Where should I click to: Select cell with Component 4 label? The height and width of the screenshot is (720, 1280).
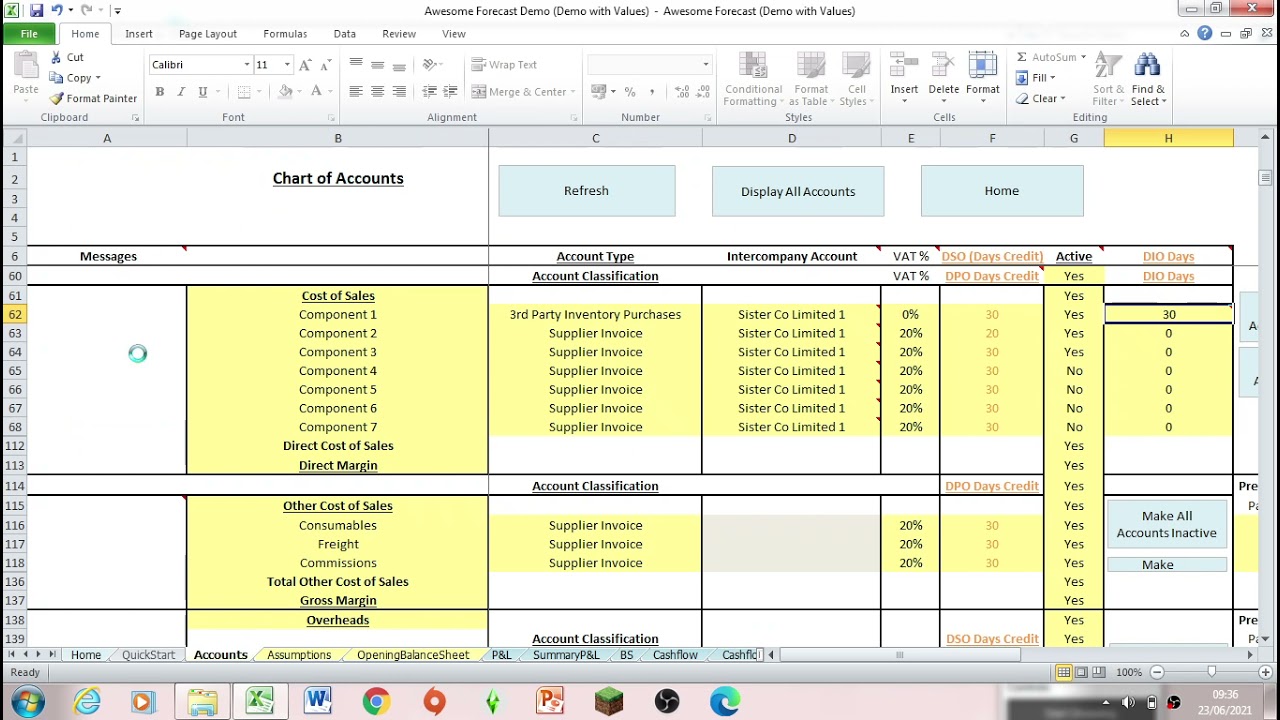tap(338, 371)
